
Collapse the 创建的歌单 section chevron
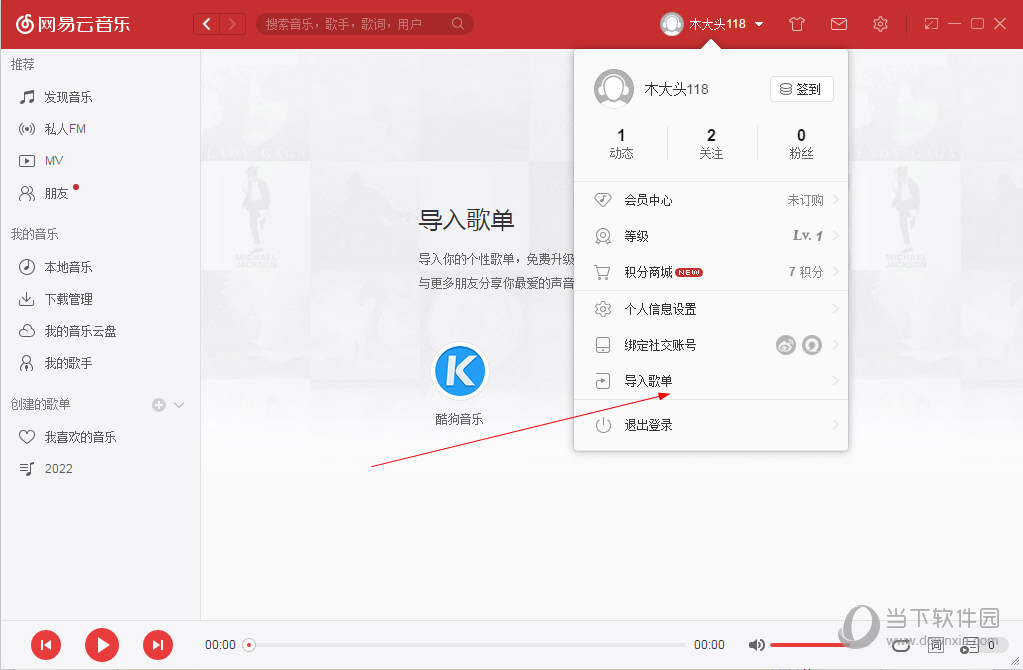(178, 404)
